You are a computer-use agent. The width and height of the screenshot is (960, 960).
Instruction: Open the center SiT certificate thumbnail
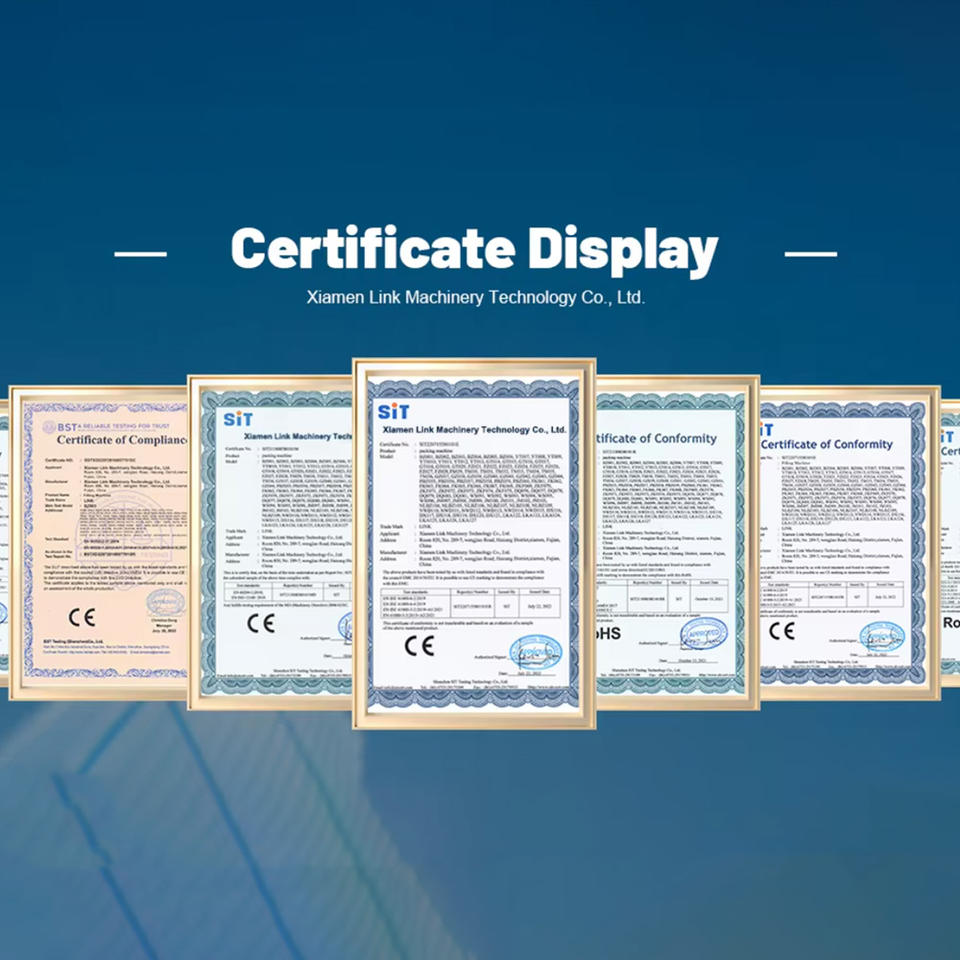[x=474, y=544]
